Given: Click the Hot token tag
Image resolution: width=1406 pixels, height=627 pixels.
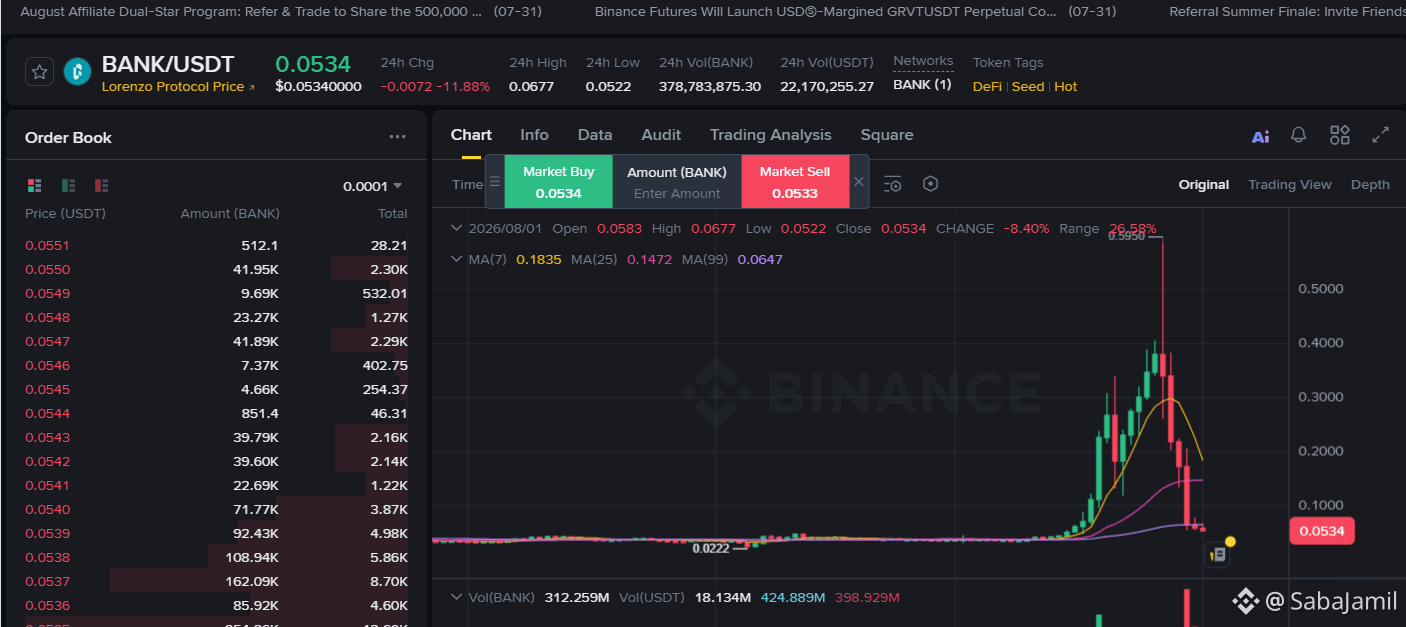Looking at the screenshot, I should click(1066, 87).
